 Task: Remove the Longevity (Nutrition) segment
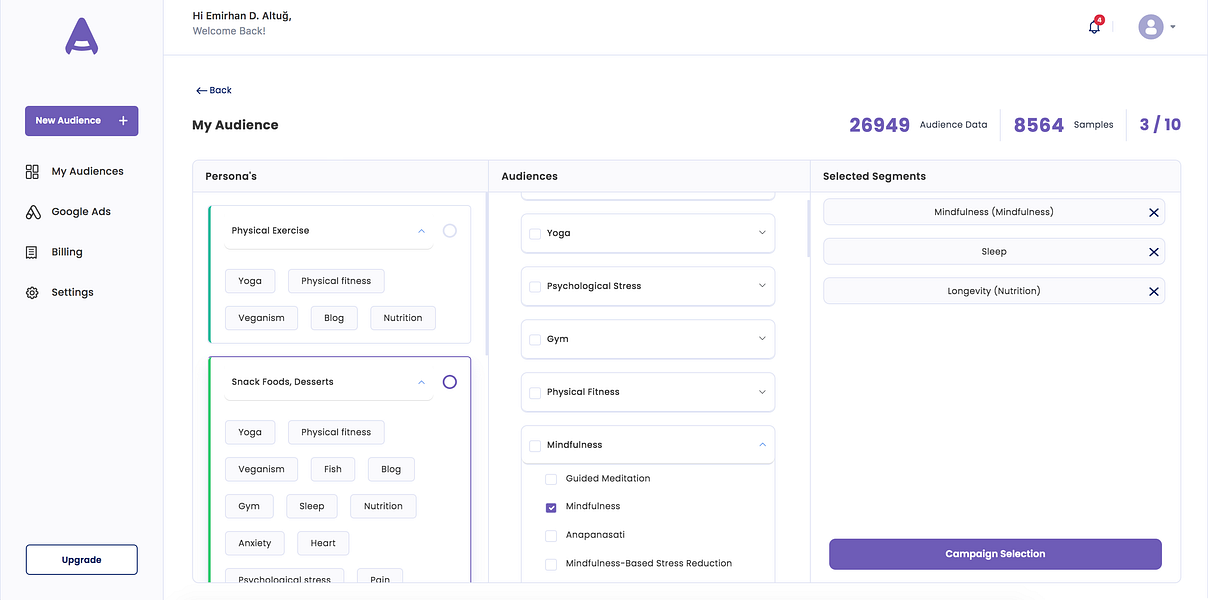pos(1153,292)
